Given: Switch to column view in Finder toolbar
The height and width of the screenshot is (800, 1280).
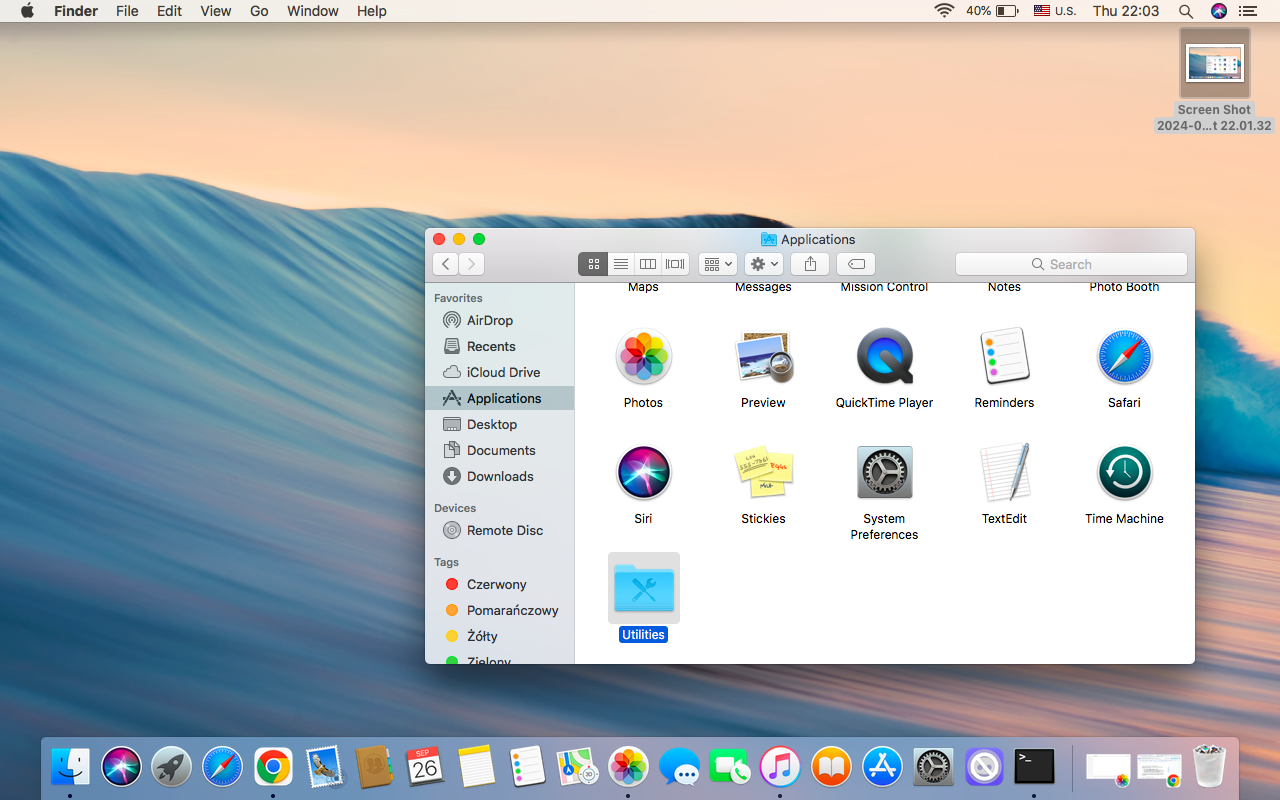Looking at the screenshot, I should pos(648,264).
